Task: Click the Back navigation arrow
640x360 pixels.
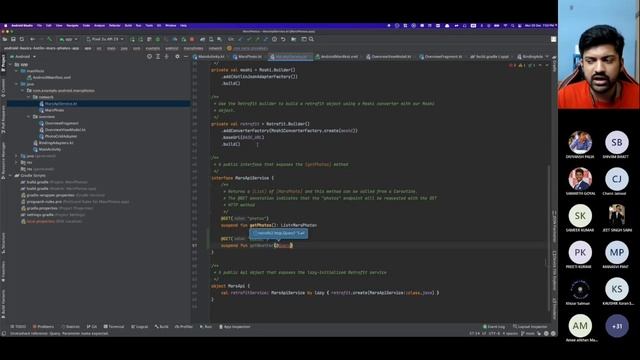Action: [x=32, y=39]
